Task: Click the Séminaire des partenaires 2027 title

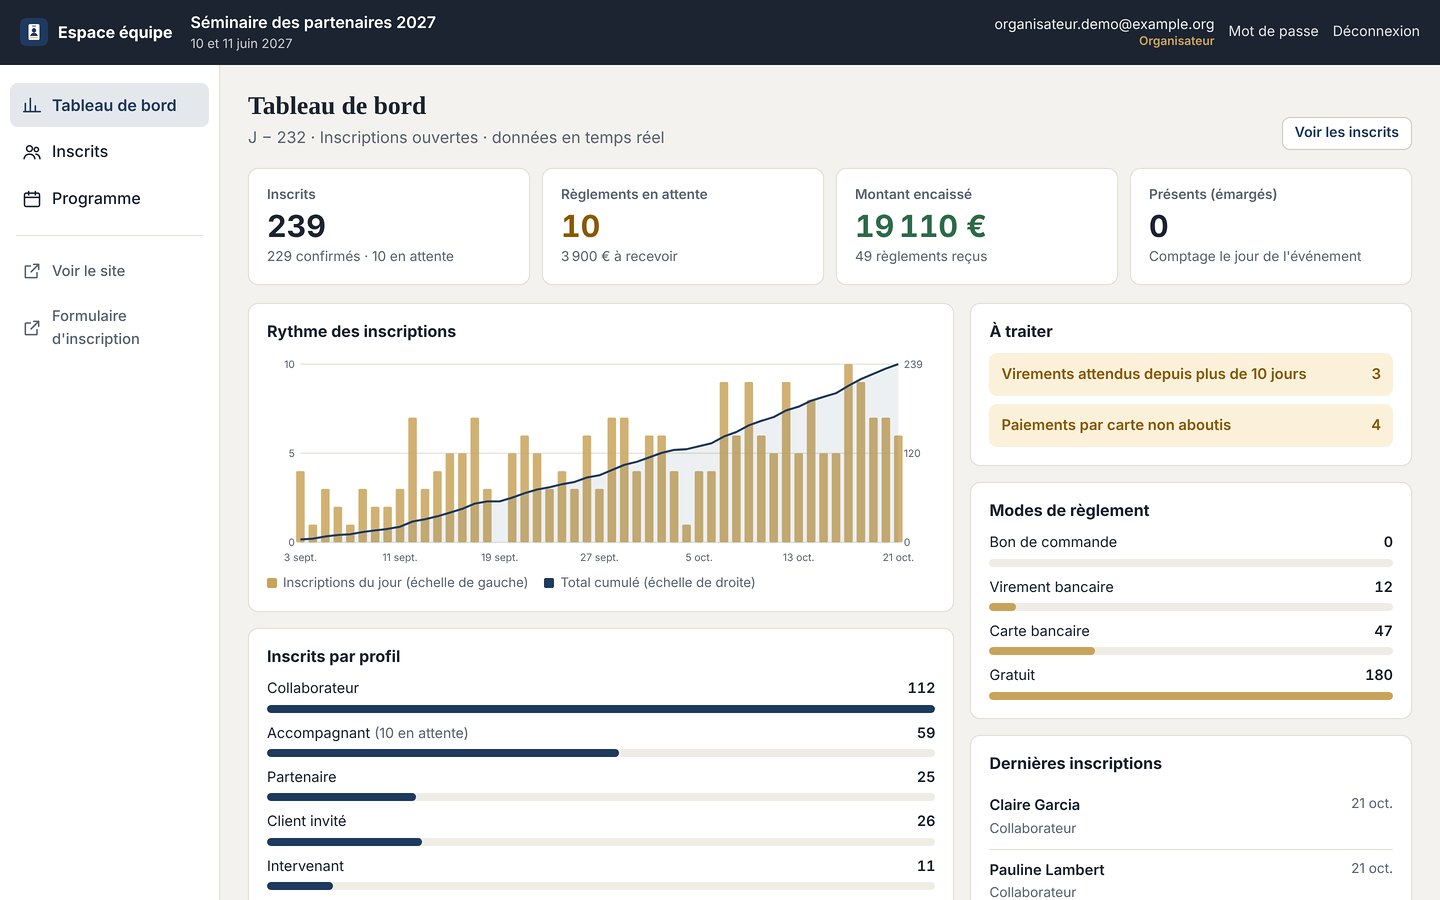Action: (x=313, y=22)
